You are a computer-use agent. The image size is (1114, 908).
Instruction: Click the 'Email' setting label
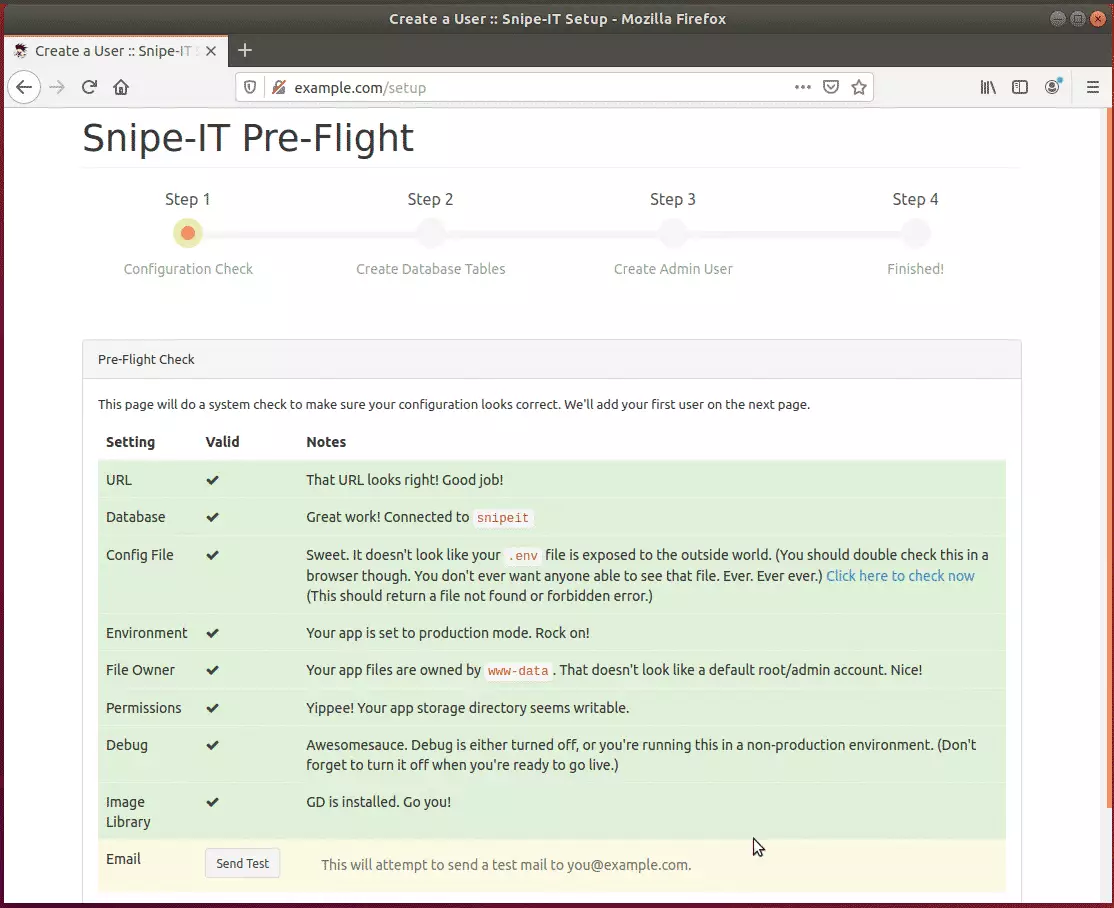(124, 859)
